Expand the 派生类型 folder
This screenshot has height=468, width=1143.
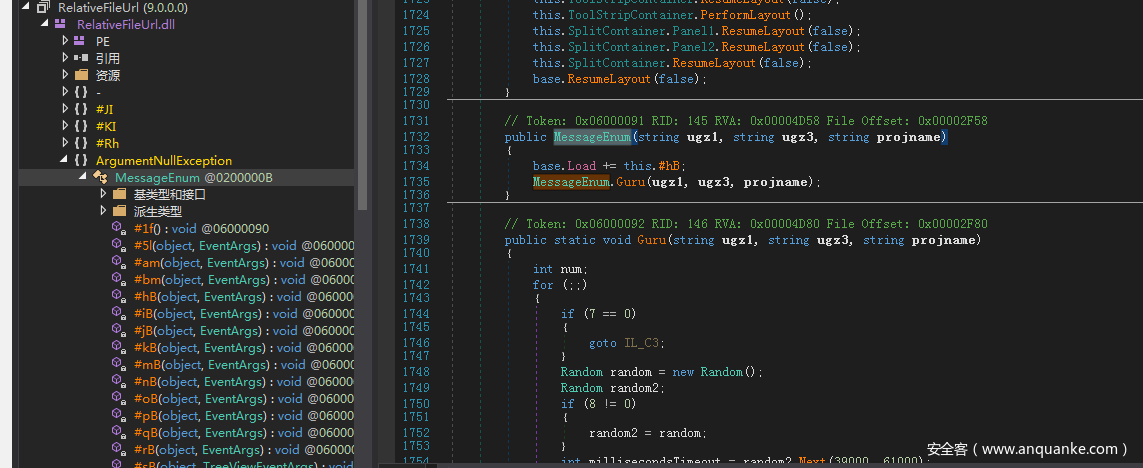pyautogui.click(x=103, y=211)
